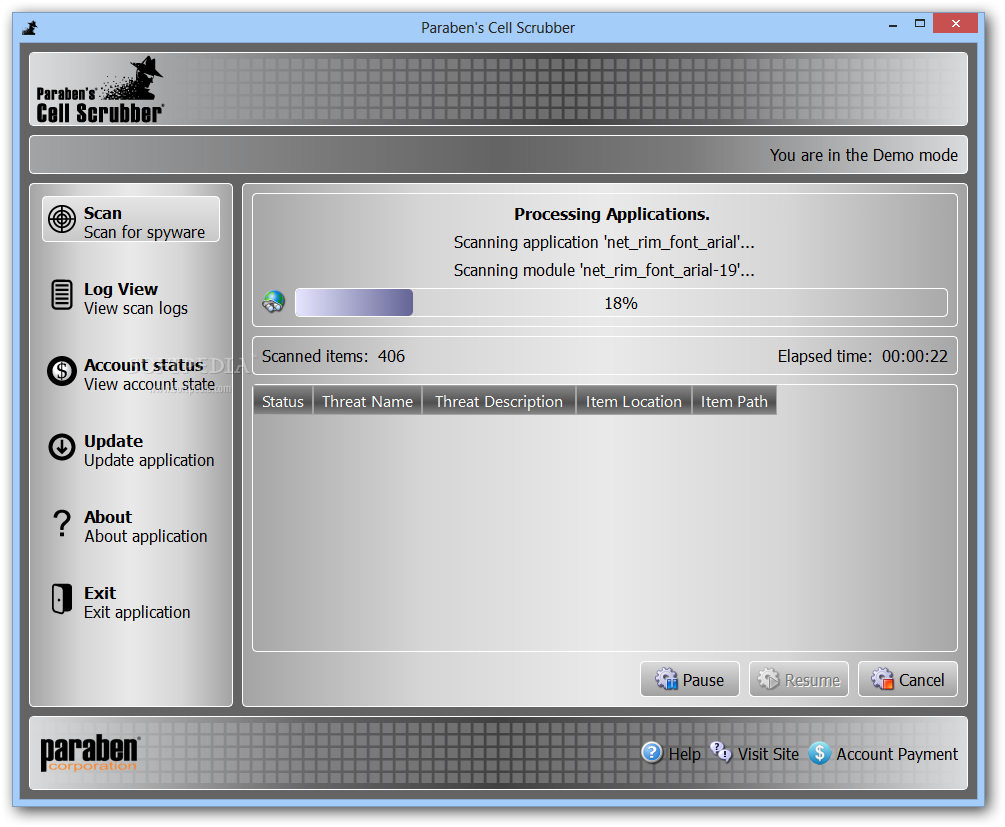Screen dimensions: 1005x827
Task: Click 'Elapsed time: 00:00:22' text
Action: pos(862,356)
